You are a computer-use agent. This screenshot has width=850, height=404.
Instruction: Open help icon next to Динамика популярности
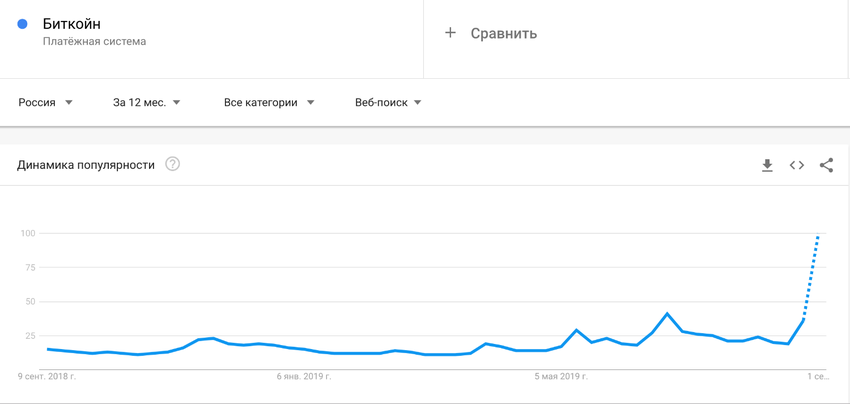pos(172,164)
